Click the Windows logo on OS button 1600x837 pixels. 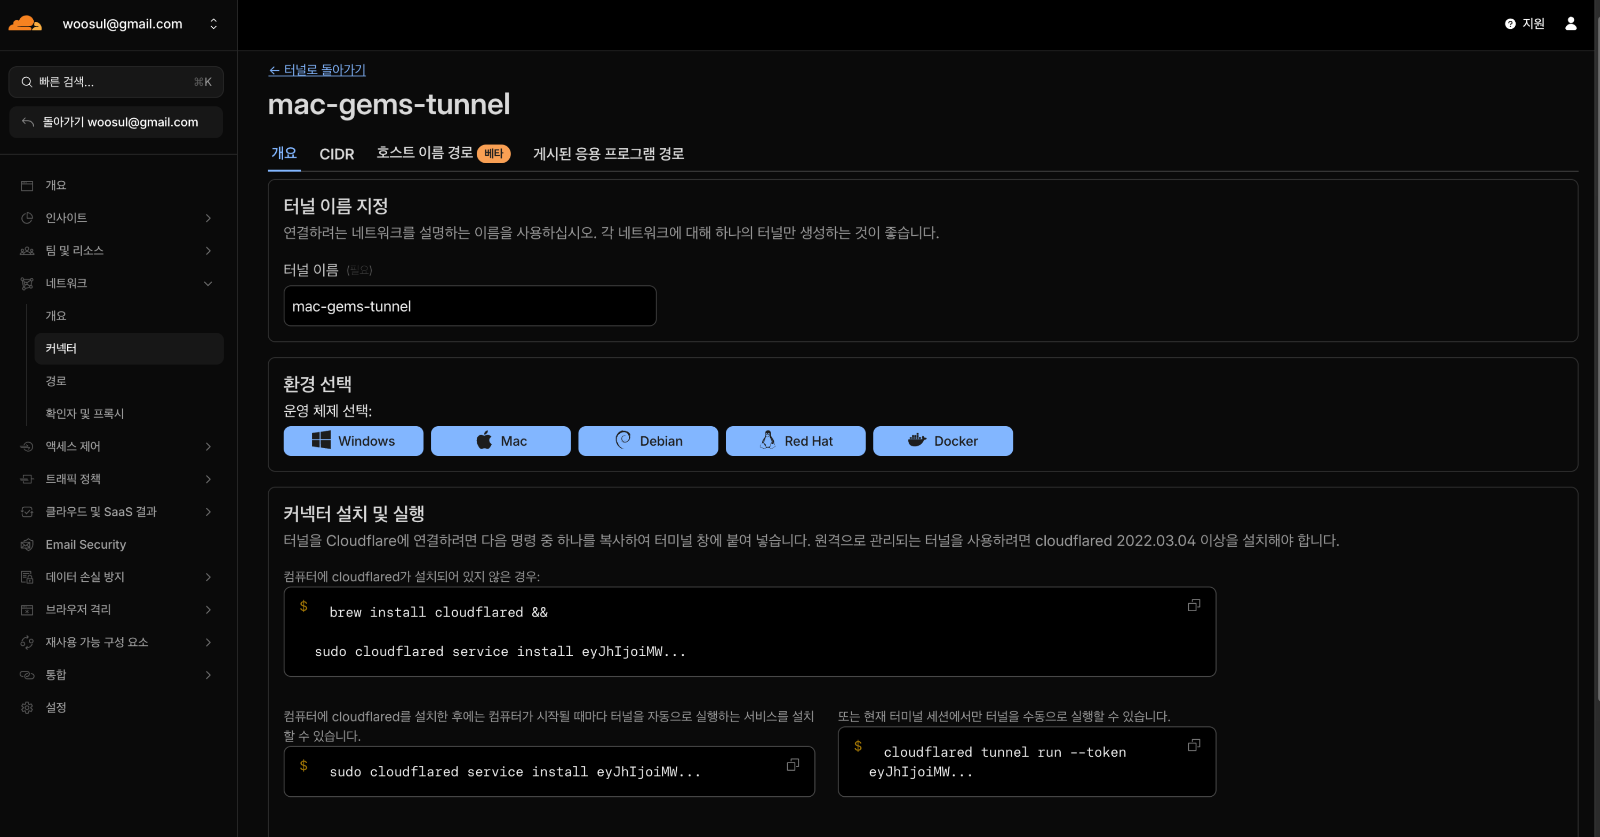tap(321, 440)
